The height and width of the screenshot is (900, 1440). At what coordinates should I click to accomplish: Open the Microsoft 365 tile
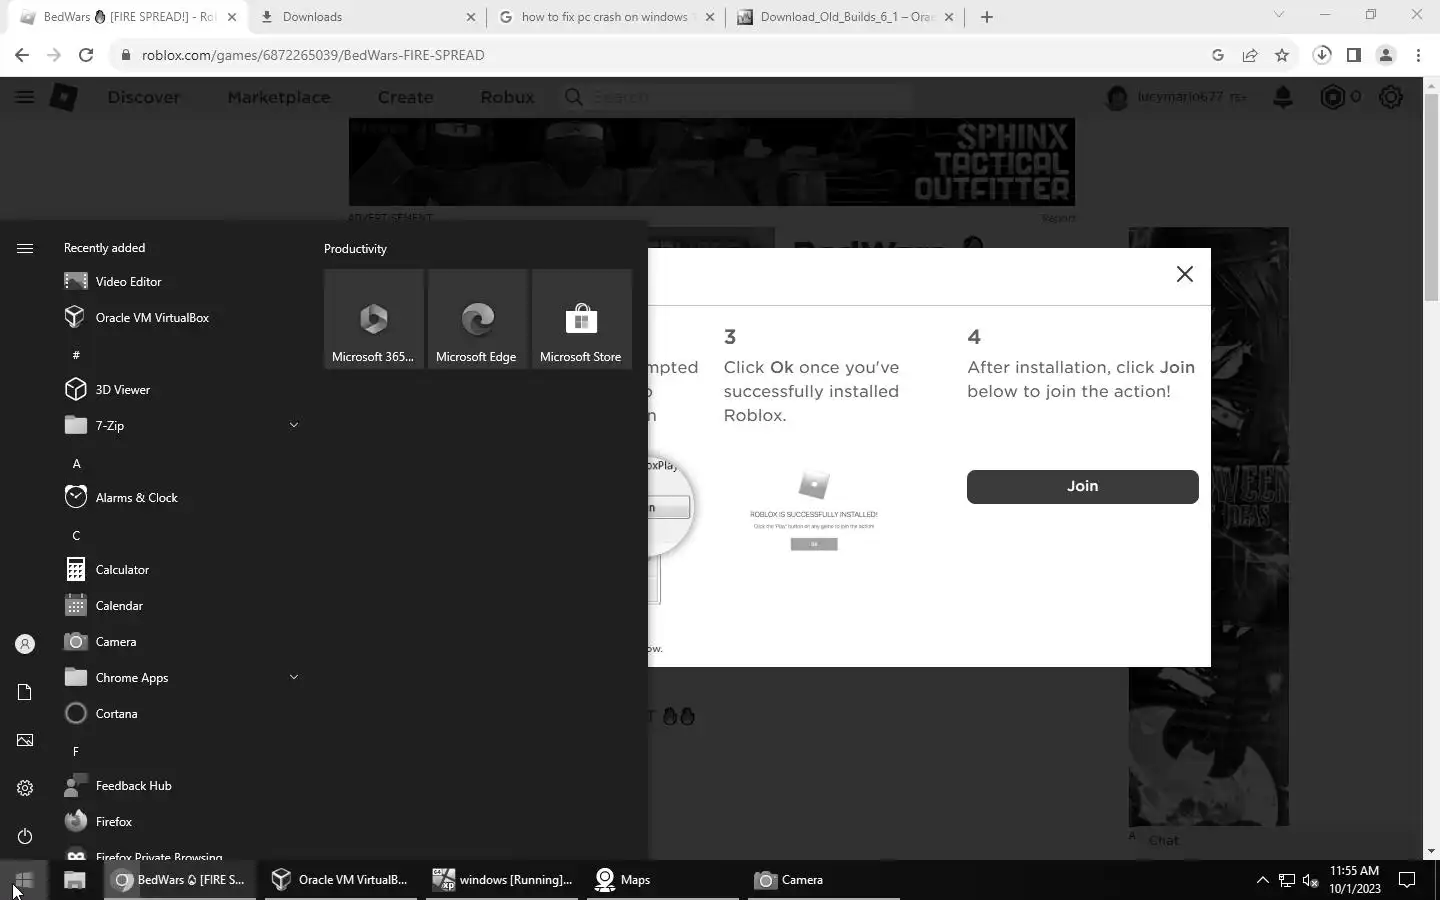click(373, 319)
